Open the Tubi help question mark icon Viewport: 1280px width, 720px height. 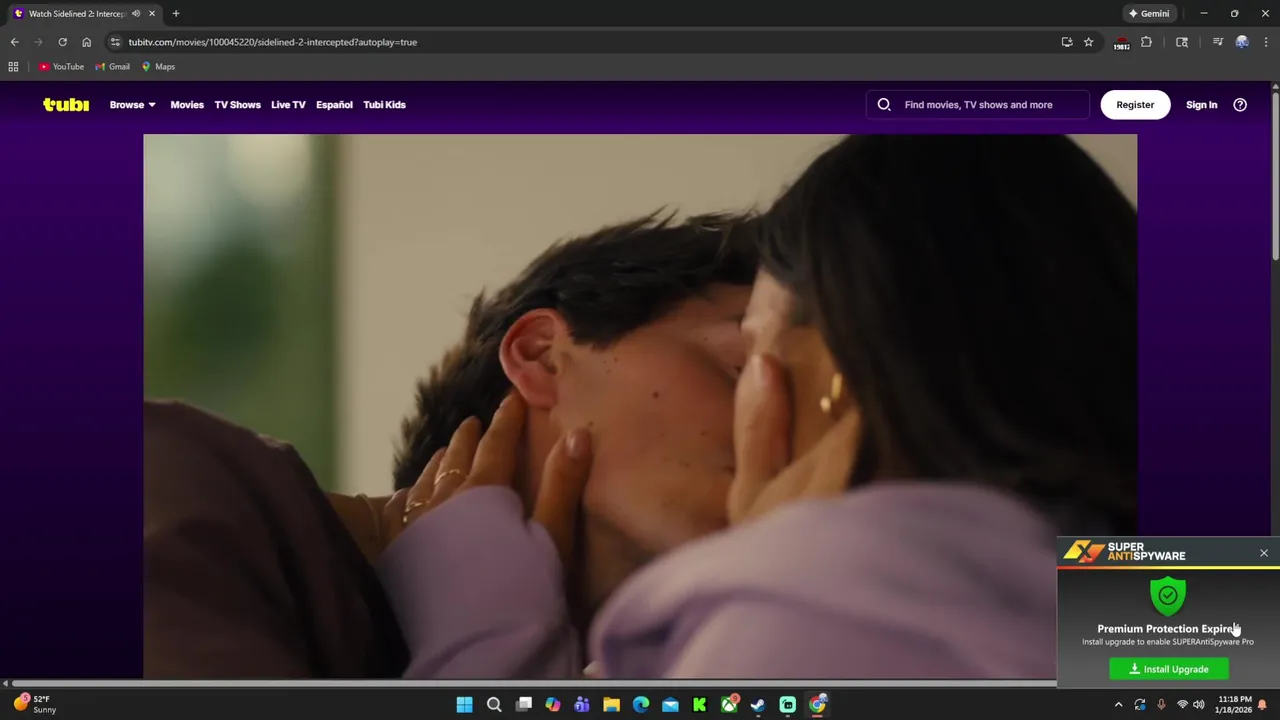pyautogui.click(x=1240, y=105)
